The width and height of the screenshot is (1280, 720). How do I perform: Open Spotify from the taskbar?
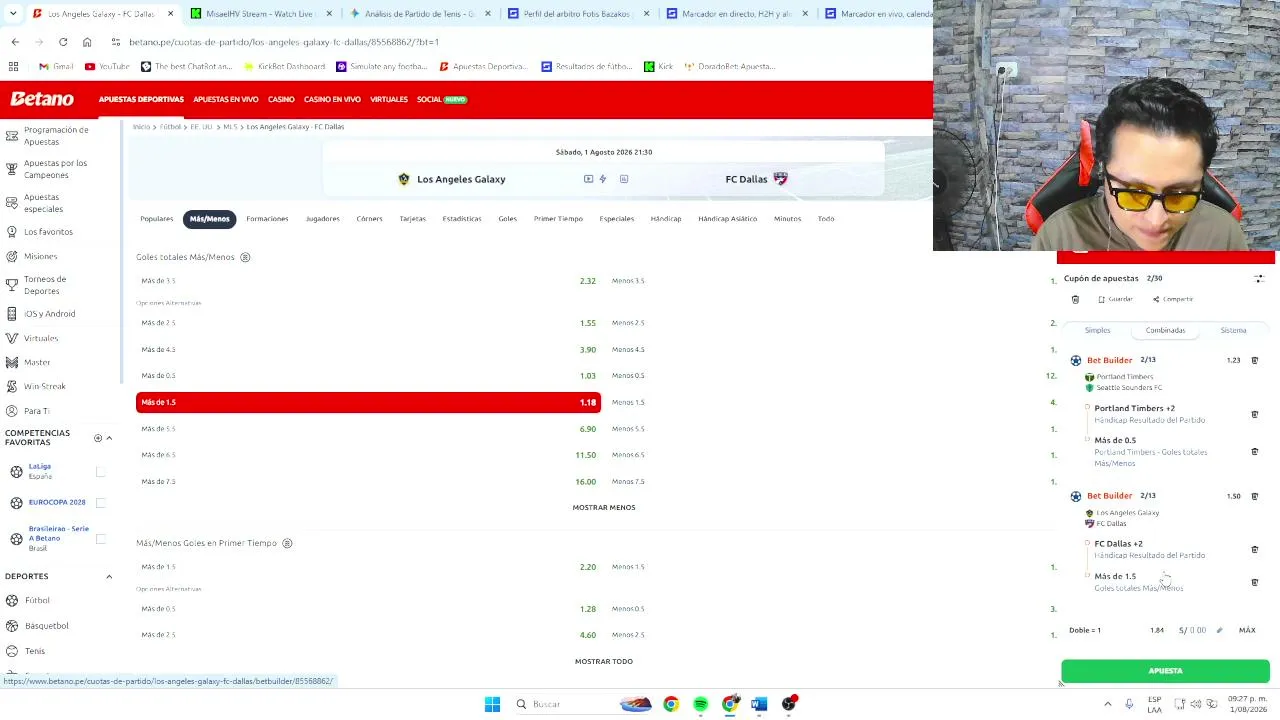pyautogui.click(x=700, y=704)
